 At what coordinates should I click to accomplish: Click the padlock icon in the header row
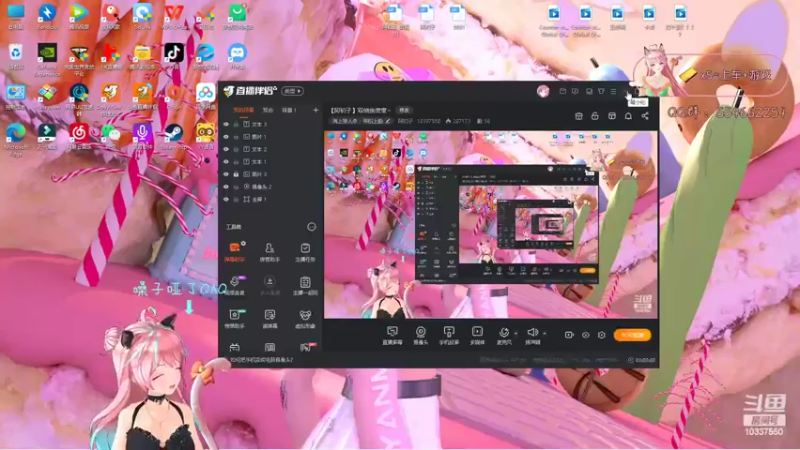[595, 116]
